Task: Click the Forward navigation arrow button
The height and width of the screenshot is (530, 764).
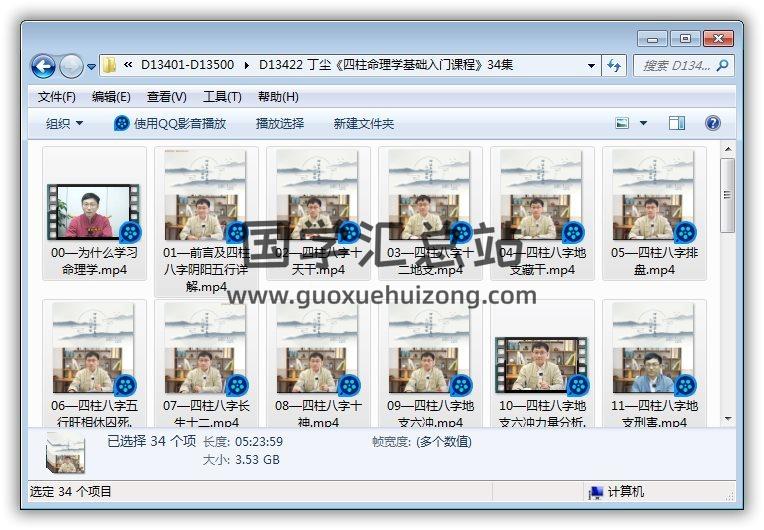Action: tap(71, 66)
